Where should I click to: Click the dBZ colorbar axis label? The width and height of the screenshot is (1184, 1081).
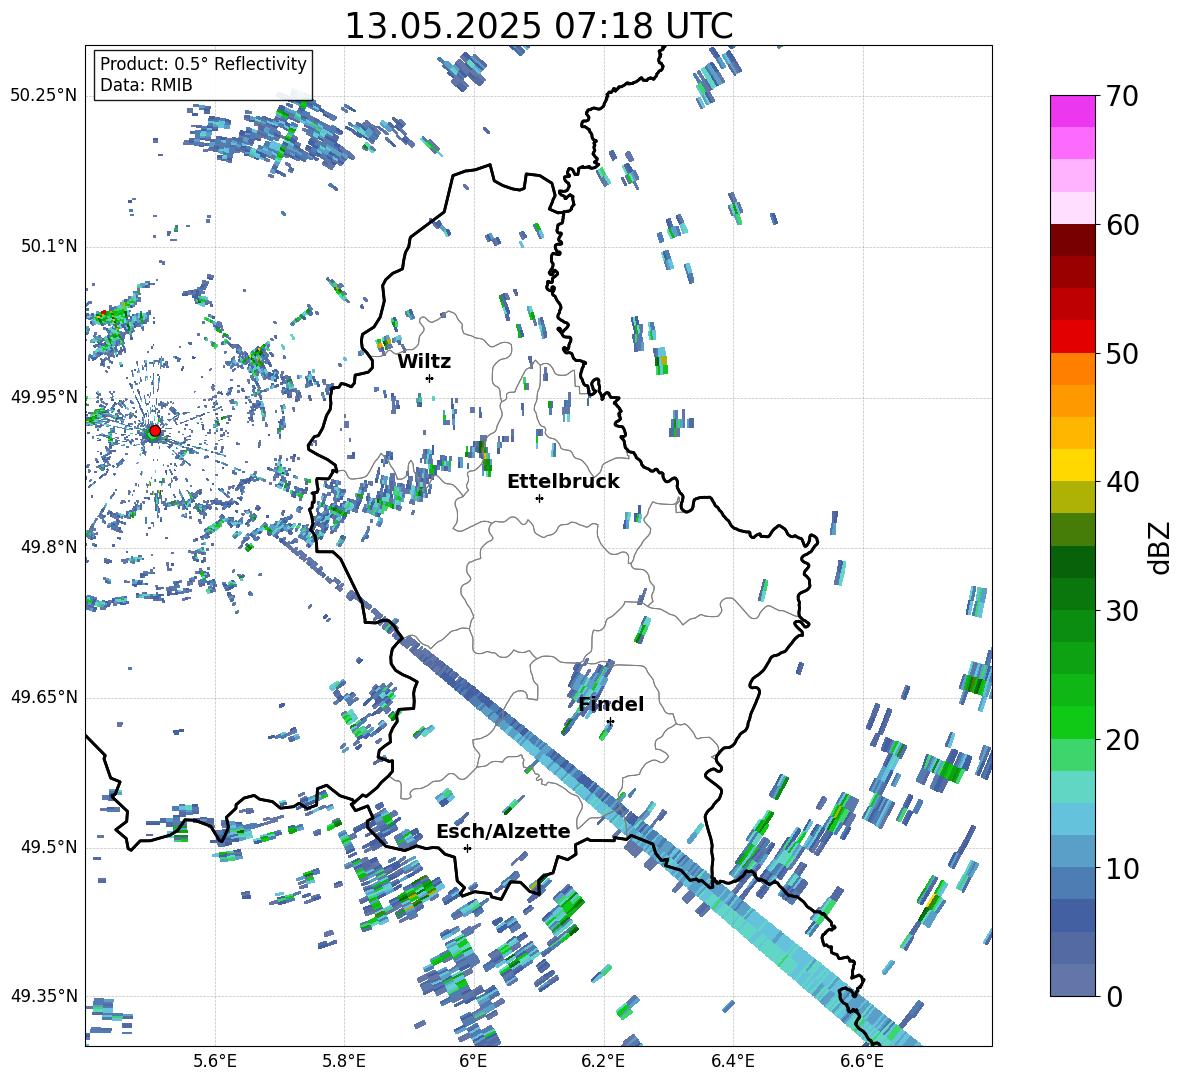[1160, 547]
